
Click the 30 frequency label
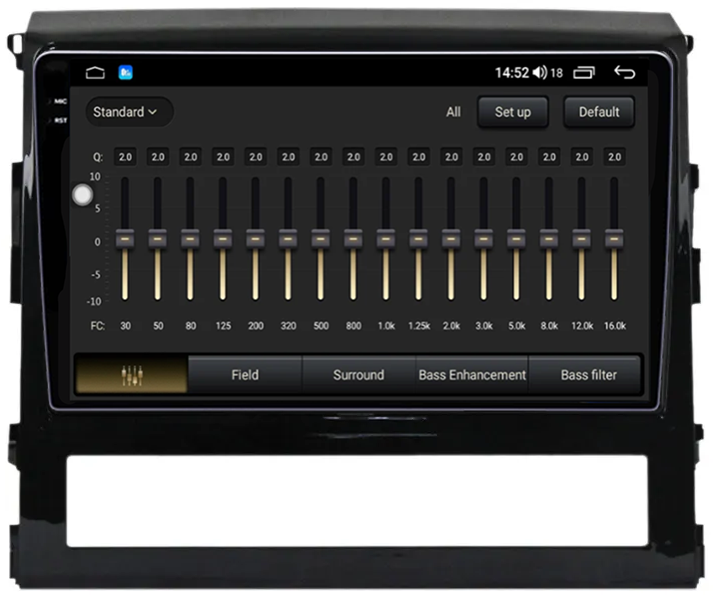pyautogui.click(x=125, y=326)
